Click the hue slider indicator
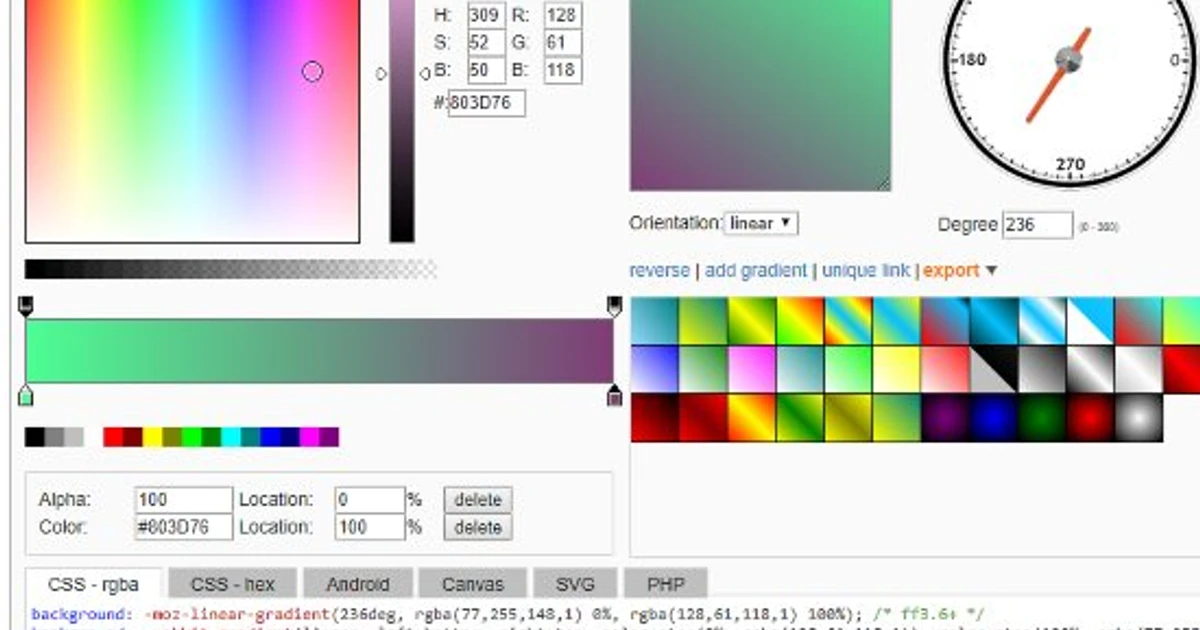The width and height of the screenshot is (1200, 630). (x=381, y=72)
